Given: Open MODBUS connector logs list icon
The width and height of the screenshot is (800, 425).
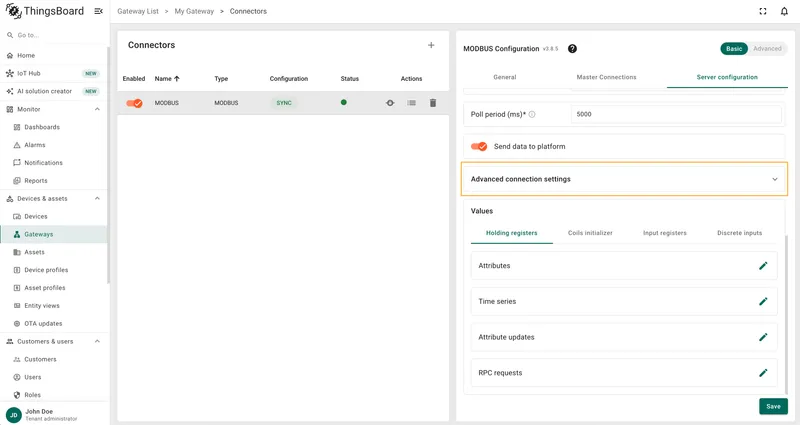Looking at the screenshot, I should point(411,103).
